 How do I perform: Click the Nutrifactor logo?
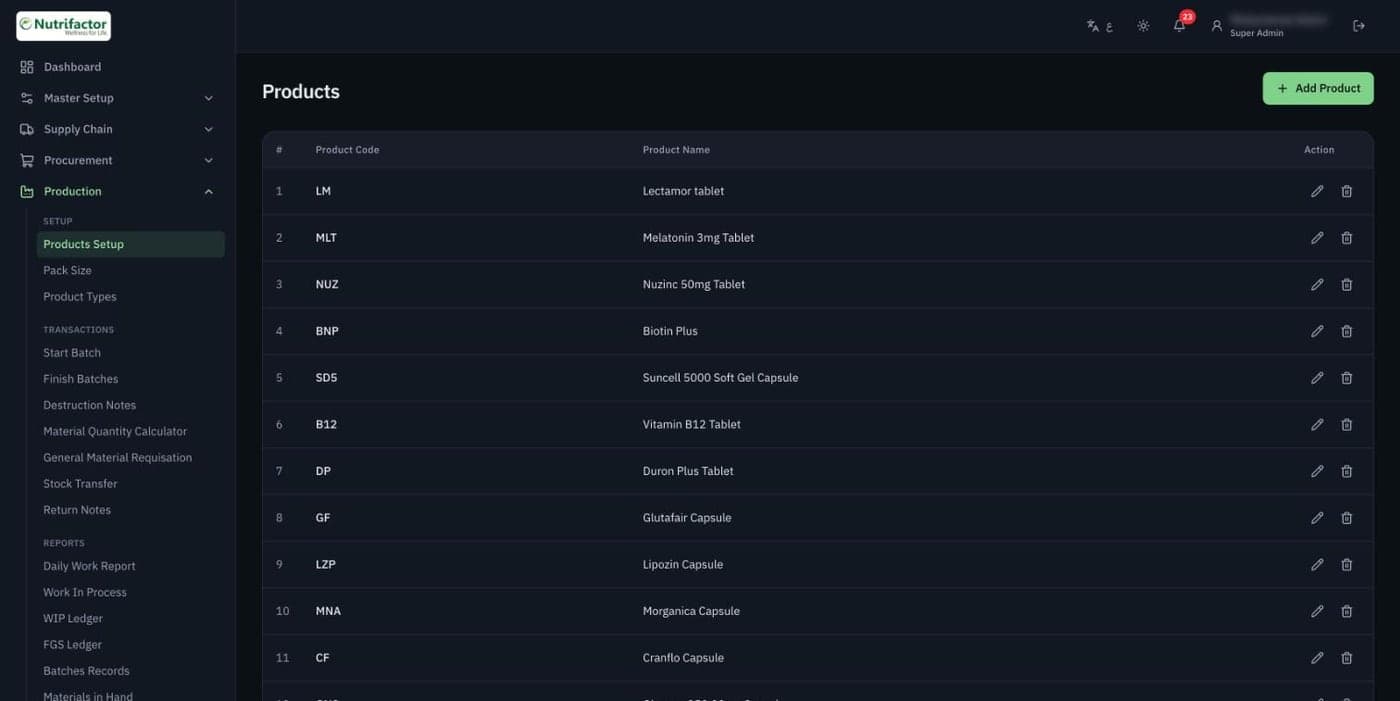coord(64,26)
